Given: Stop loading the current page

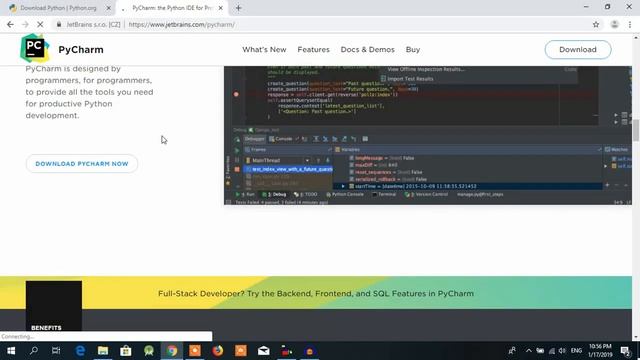Looking at the screenshot, I should click(40, 24).
